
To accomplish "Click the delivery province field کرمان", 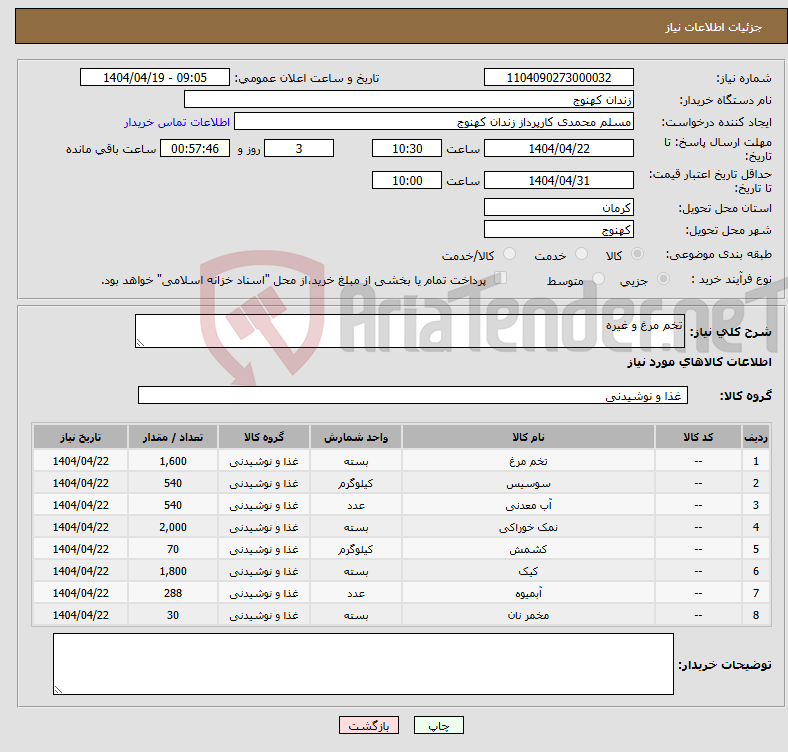I will click(x=558, y=207).
